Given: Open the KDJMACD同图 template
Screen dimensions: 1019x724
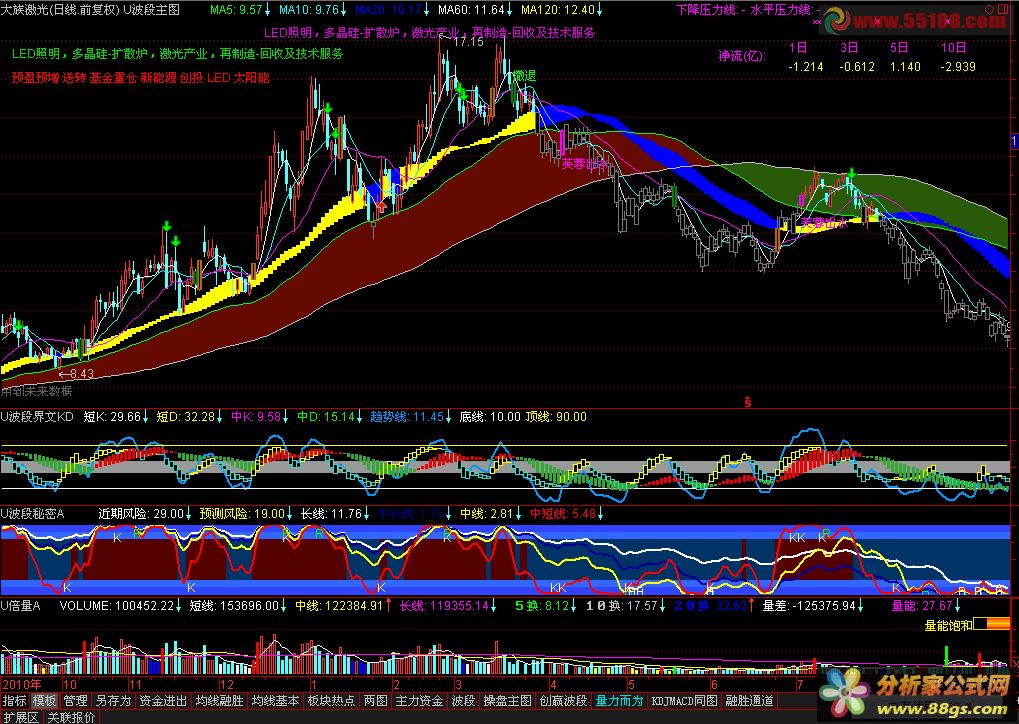Looking at the screenshot, I should point(684,701).
